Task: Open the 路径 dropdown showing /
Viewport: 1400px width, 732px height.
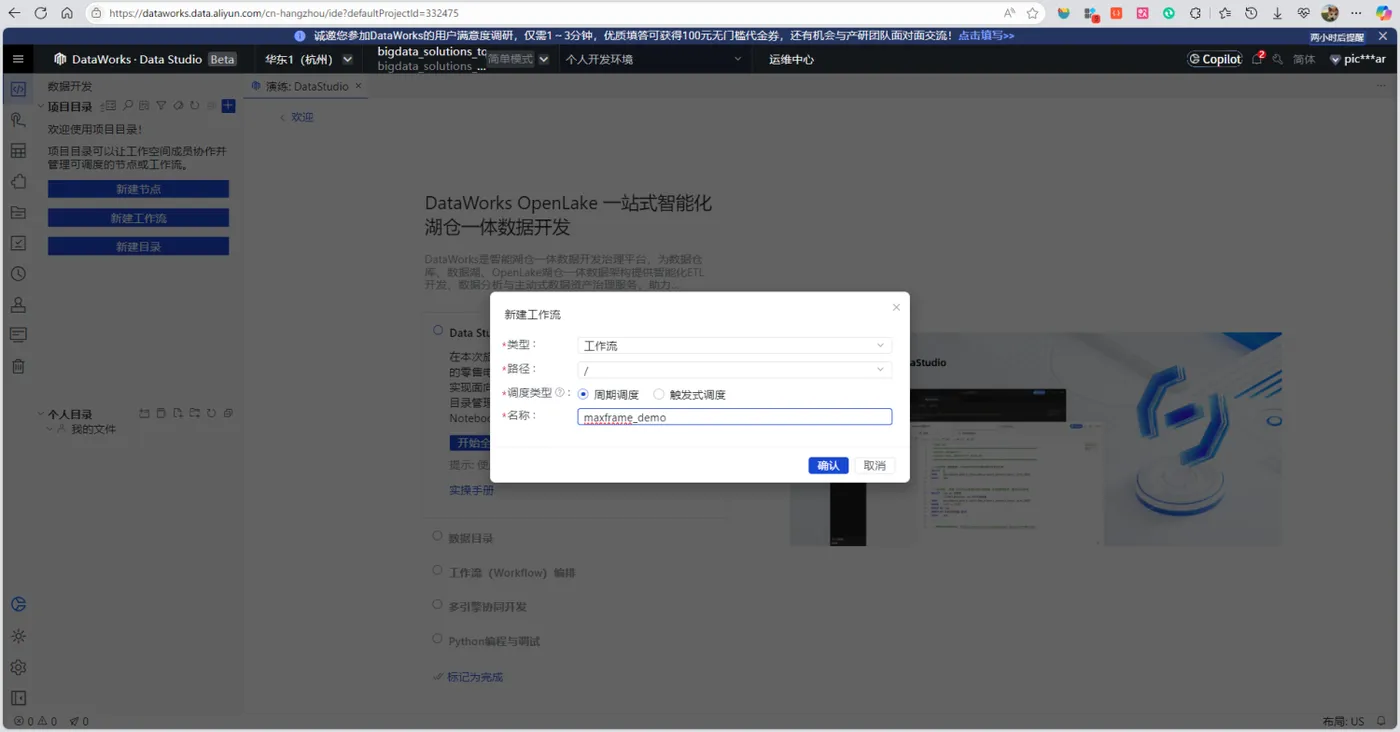Action: click(734, 370)
